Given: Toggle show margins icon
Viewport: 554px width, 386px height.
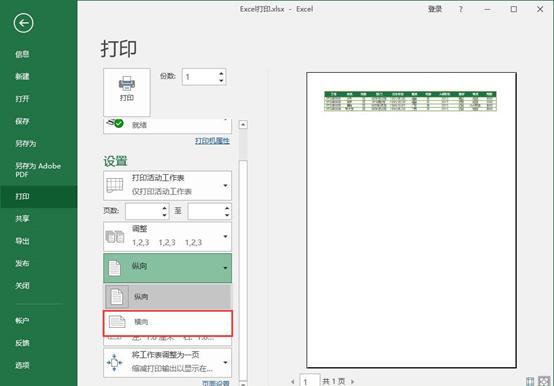Looking at the screenshot, I should 530,381.
